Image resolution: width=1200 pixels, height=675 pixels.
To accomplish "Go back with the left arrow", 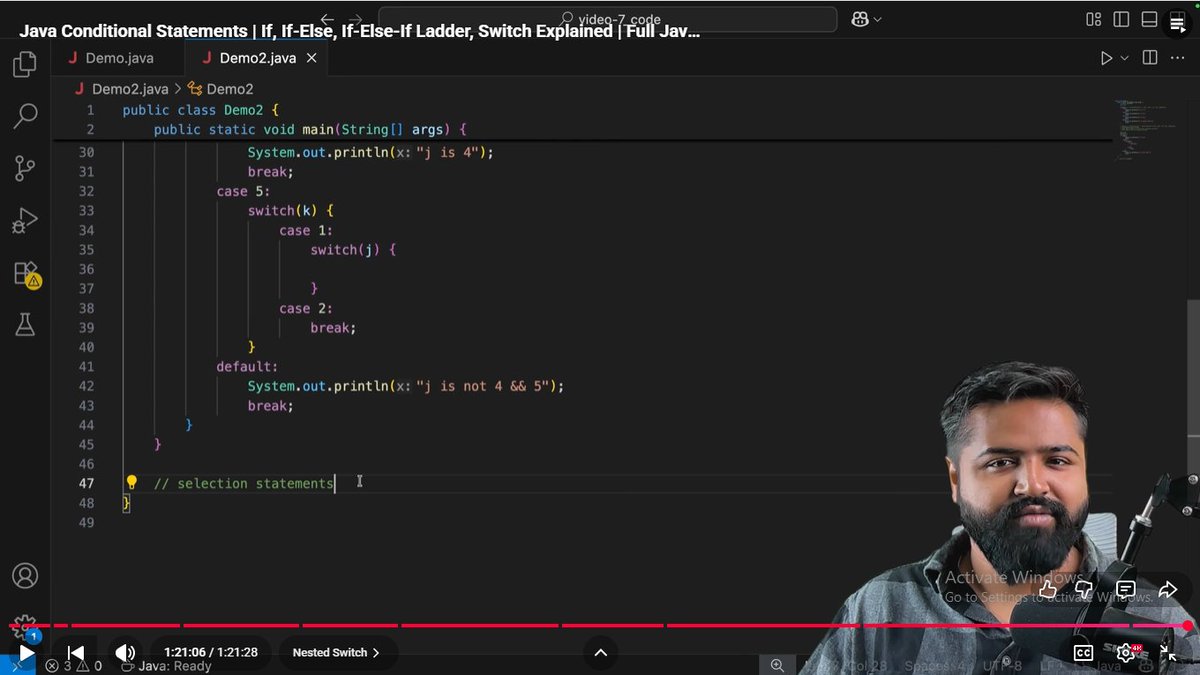I will 327,19.
